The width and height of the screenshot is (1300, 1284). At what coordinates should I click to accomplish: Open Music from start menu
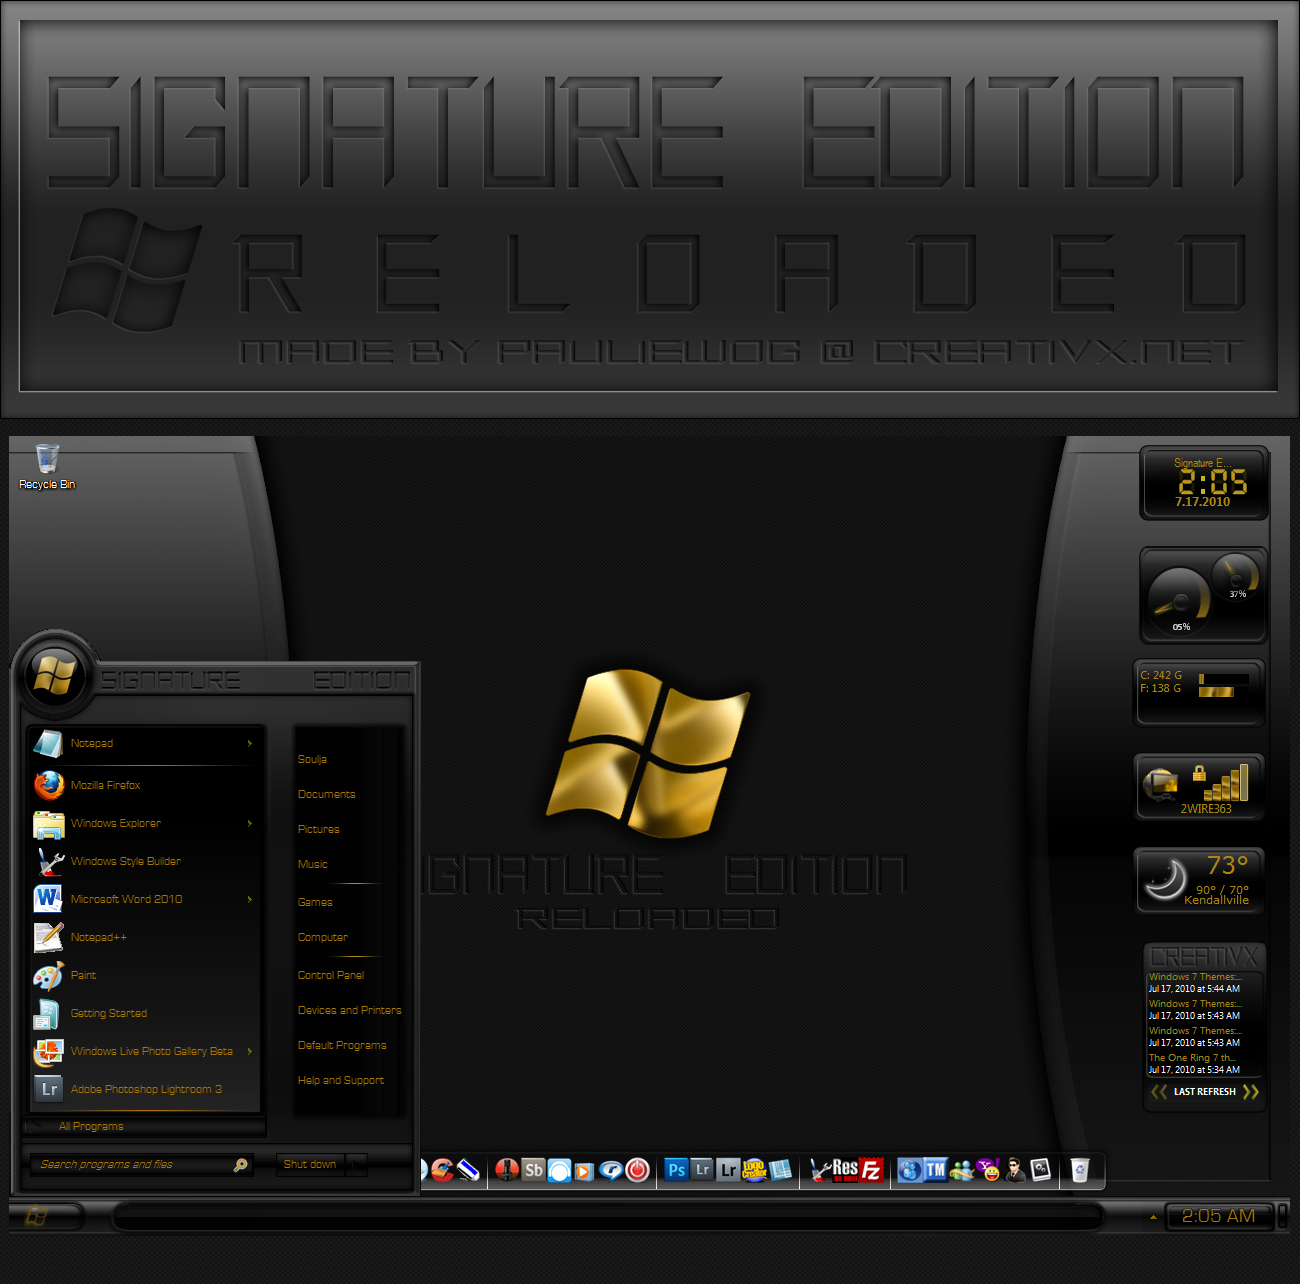(x=312, y=864)
